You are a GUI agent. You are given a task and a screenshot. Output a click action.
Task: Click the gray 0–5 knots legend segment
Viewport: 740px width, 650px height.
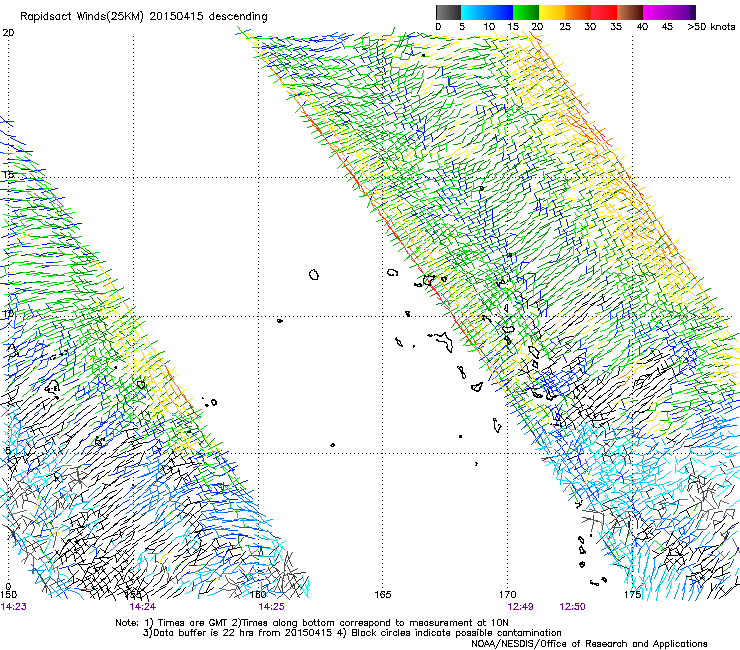449,12
